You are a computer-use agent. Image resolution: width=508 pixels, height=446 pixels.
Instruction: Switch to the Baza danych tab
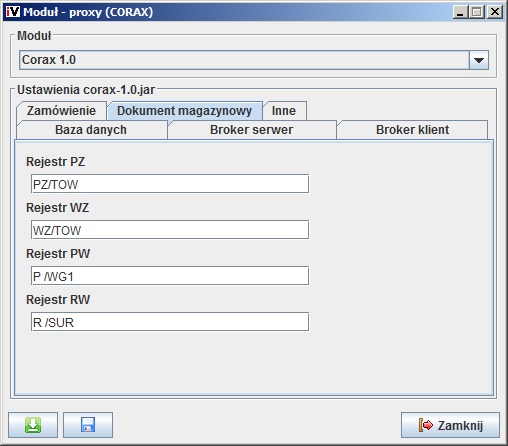coord(91,130)
